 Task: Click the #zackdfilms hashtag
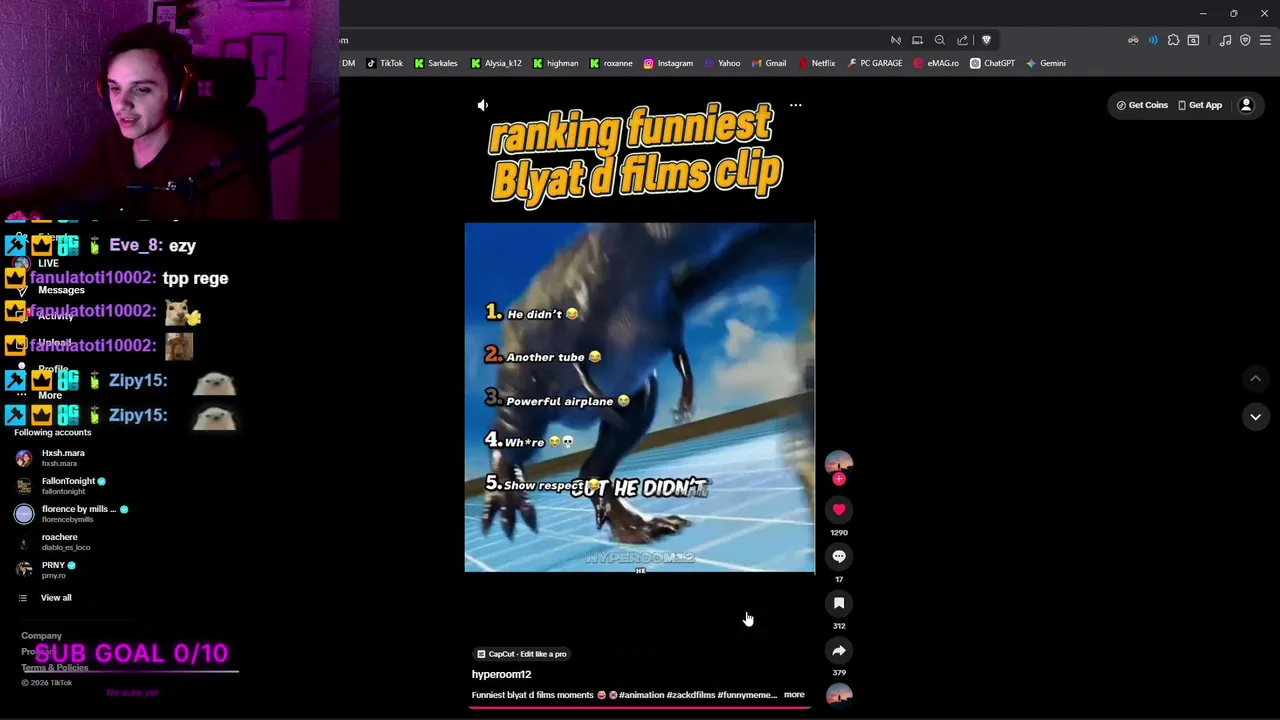pyautogui.click(x=691, y=695)
